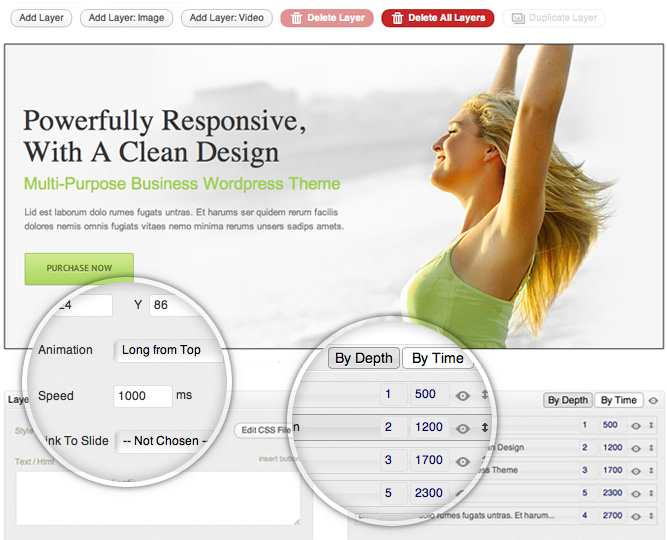
Task: Click the Add Layer: Image button
Action: pyautogui.click(x=126, y=18)
